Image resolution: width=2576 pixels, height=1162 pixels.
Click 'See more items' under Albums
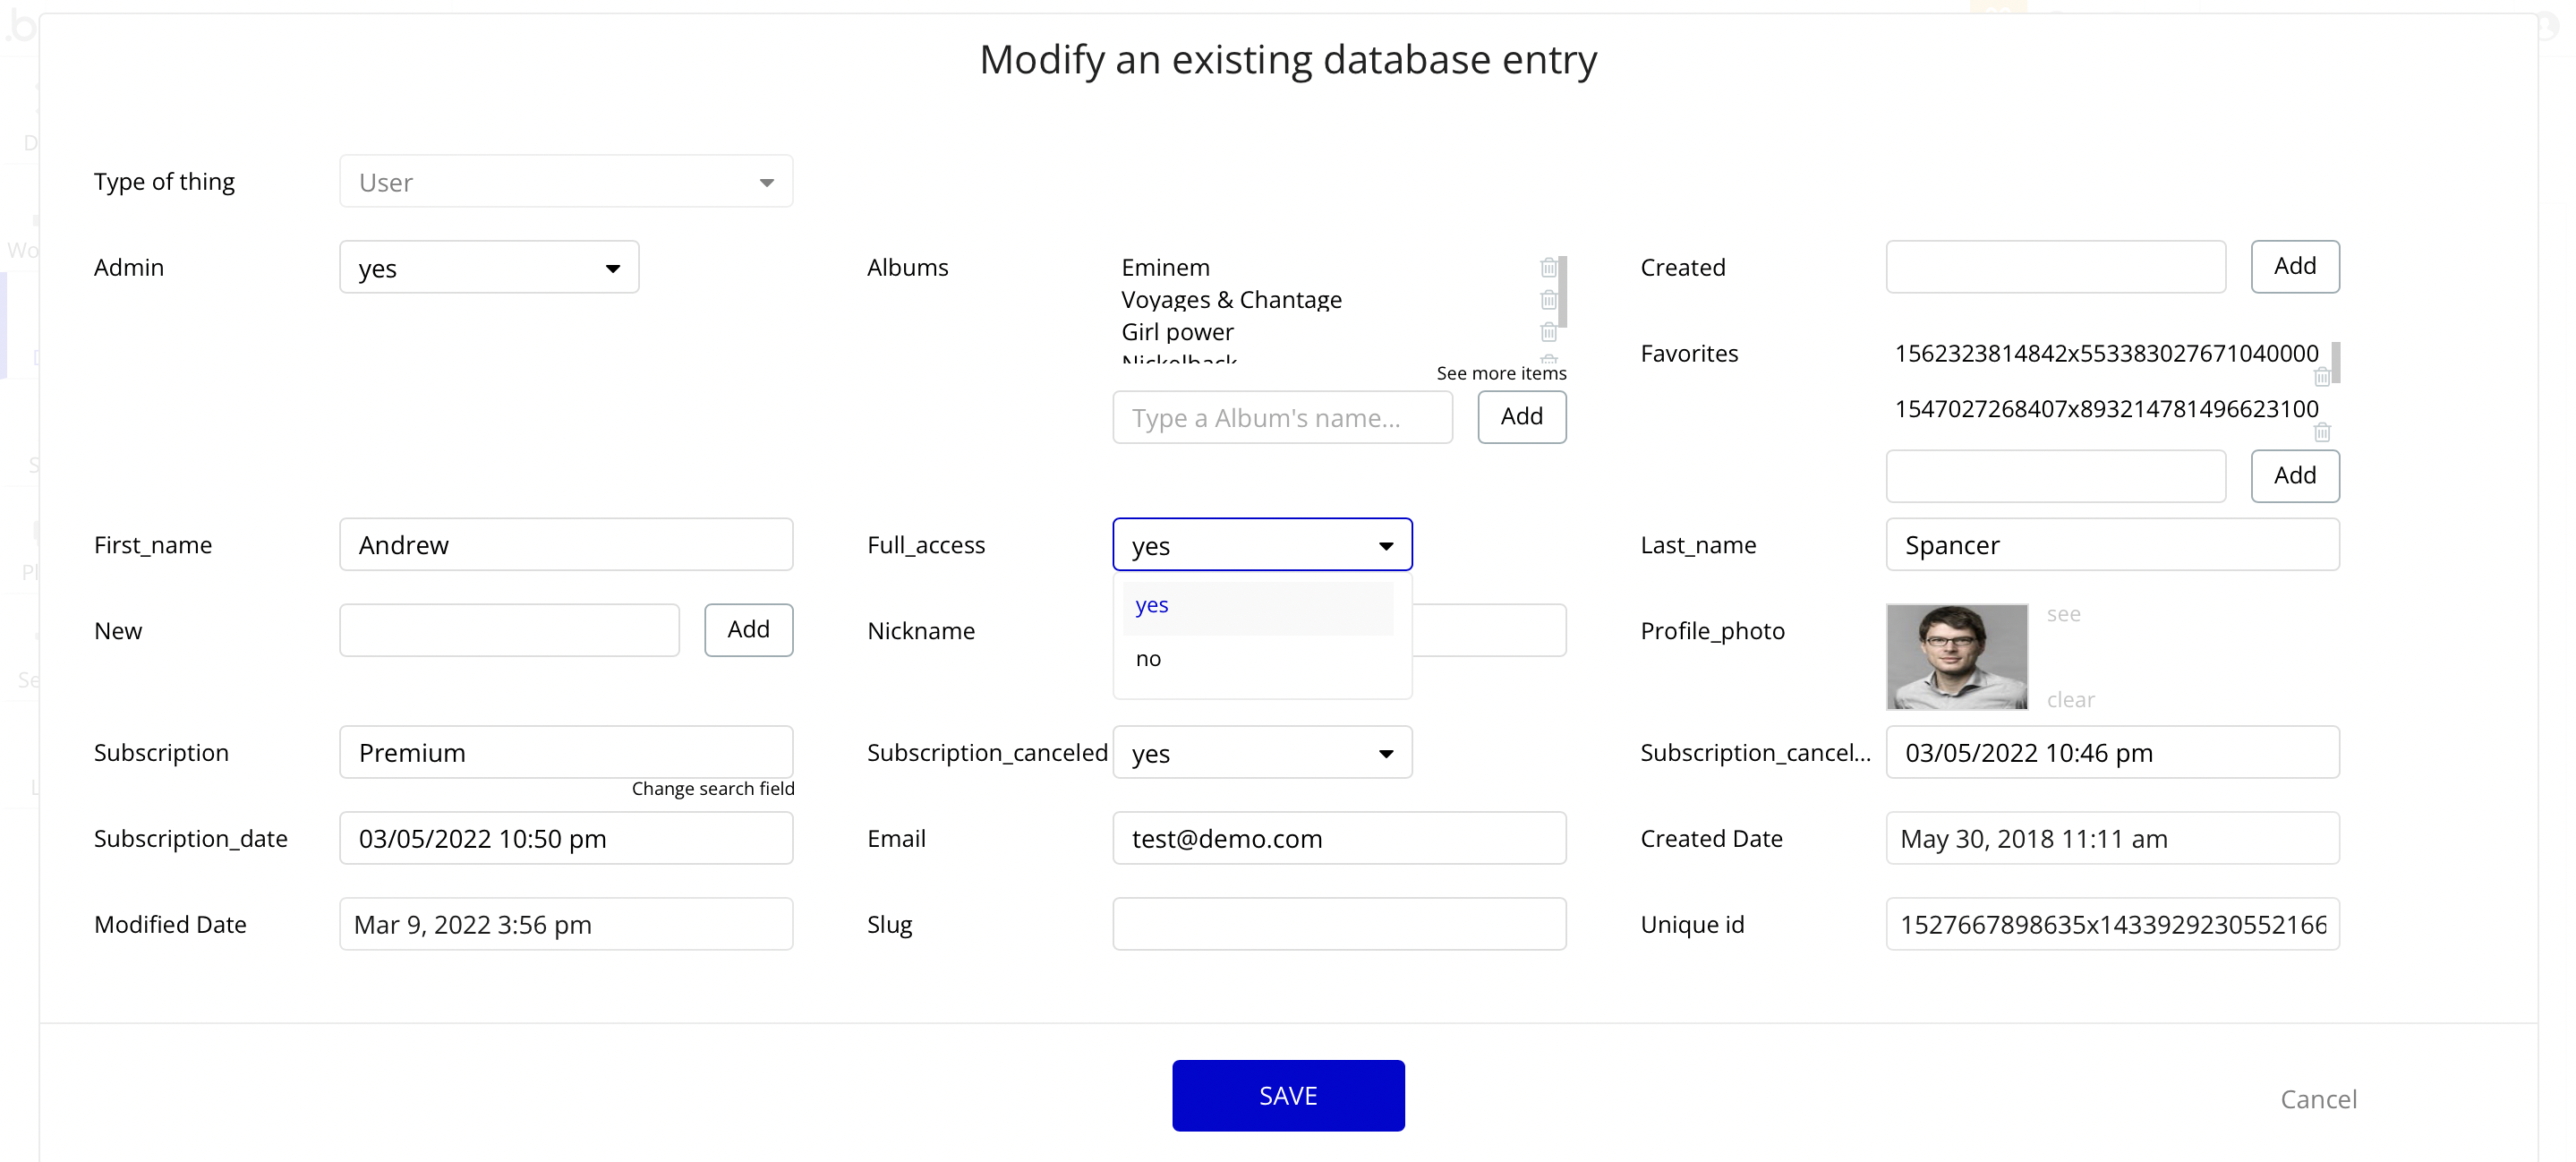click(1500, 373)
